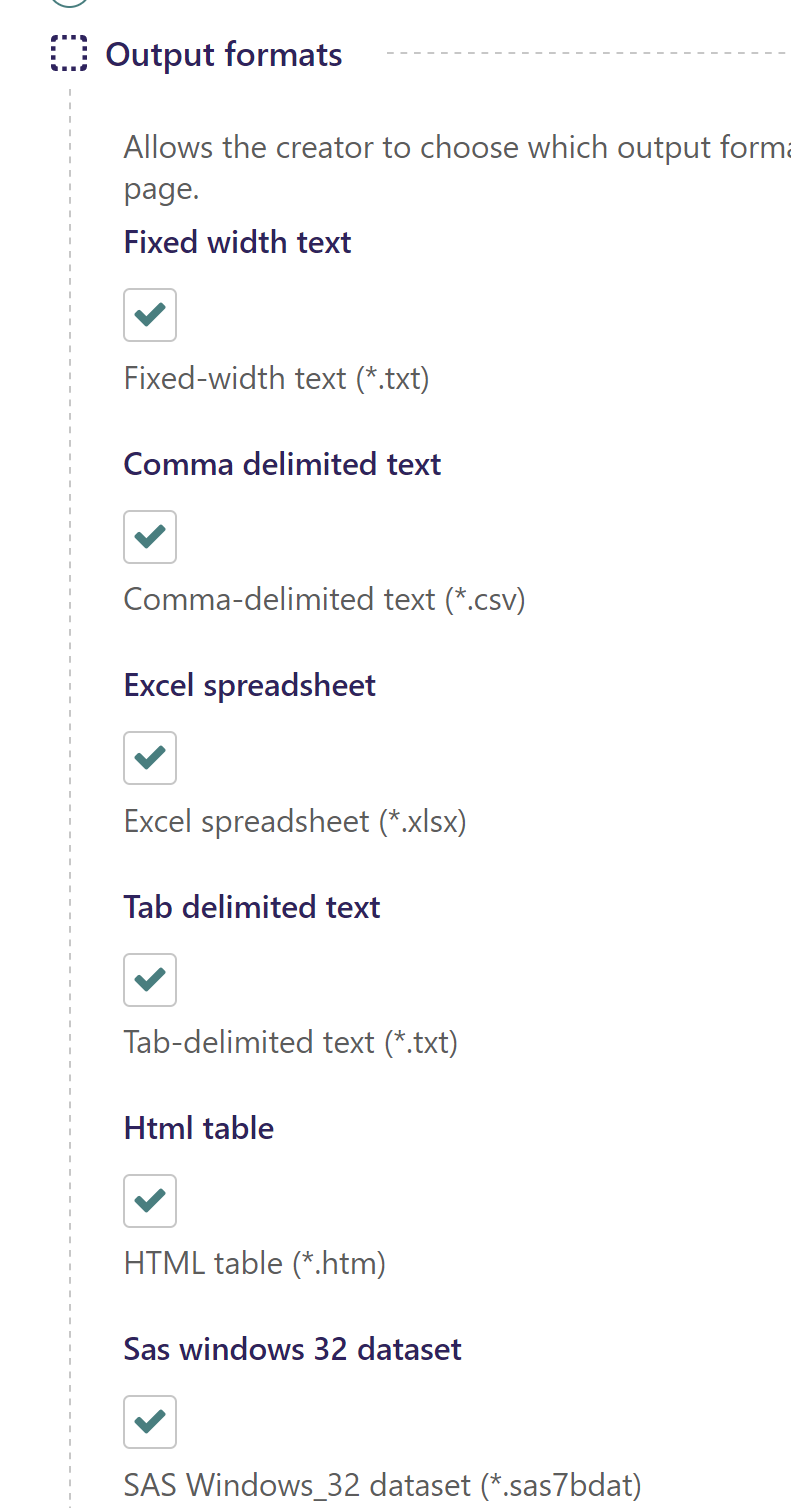Click the Tab delimited text field label
Image resolution: width=791 pixels, height=1508 pixels.
point(251,907)
